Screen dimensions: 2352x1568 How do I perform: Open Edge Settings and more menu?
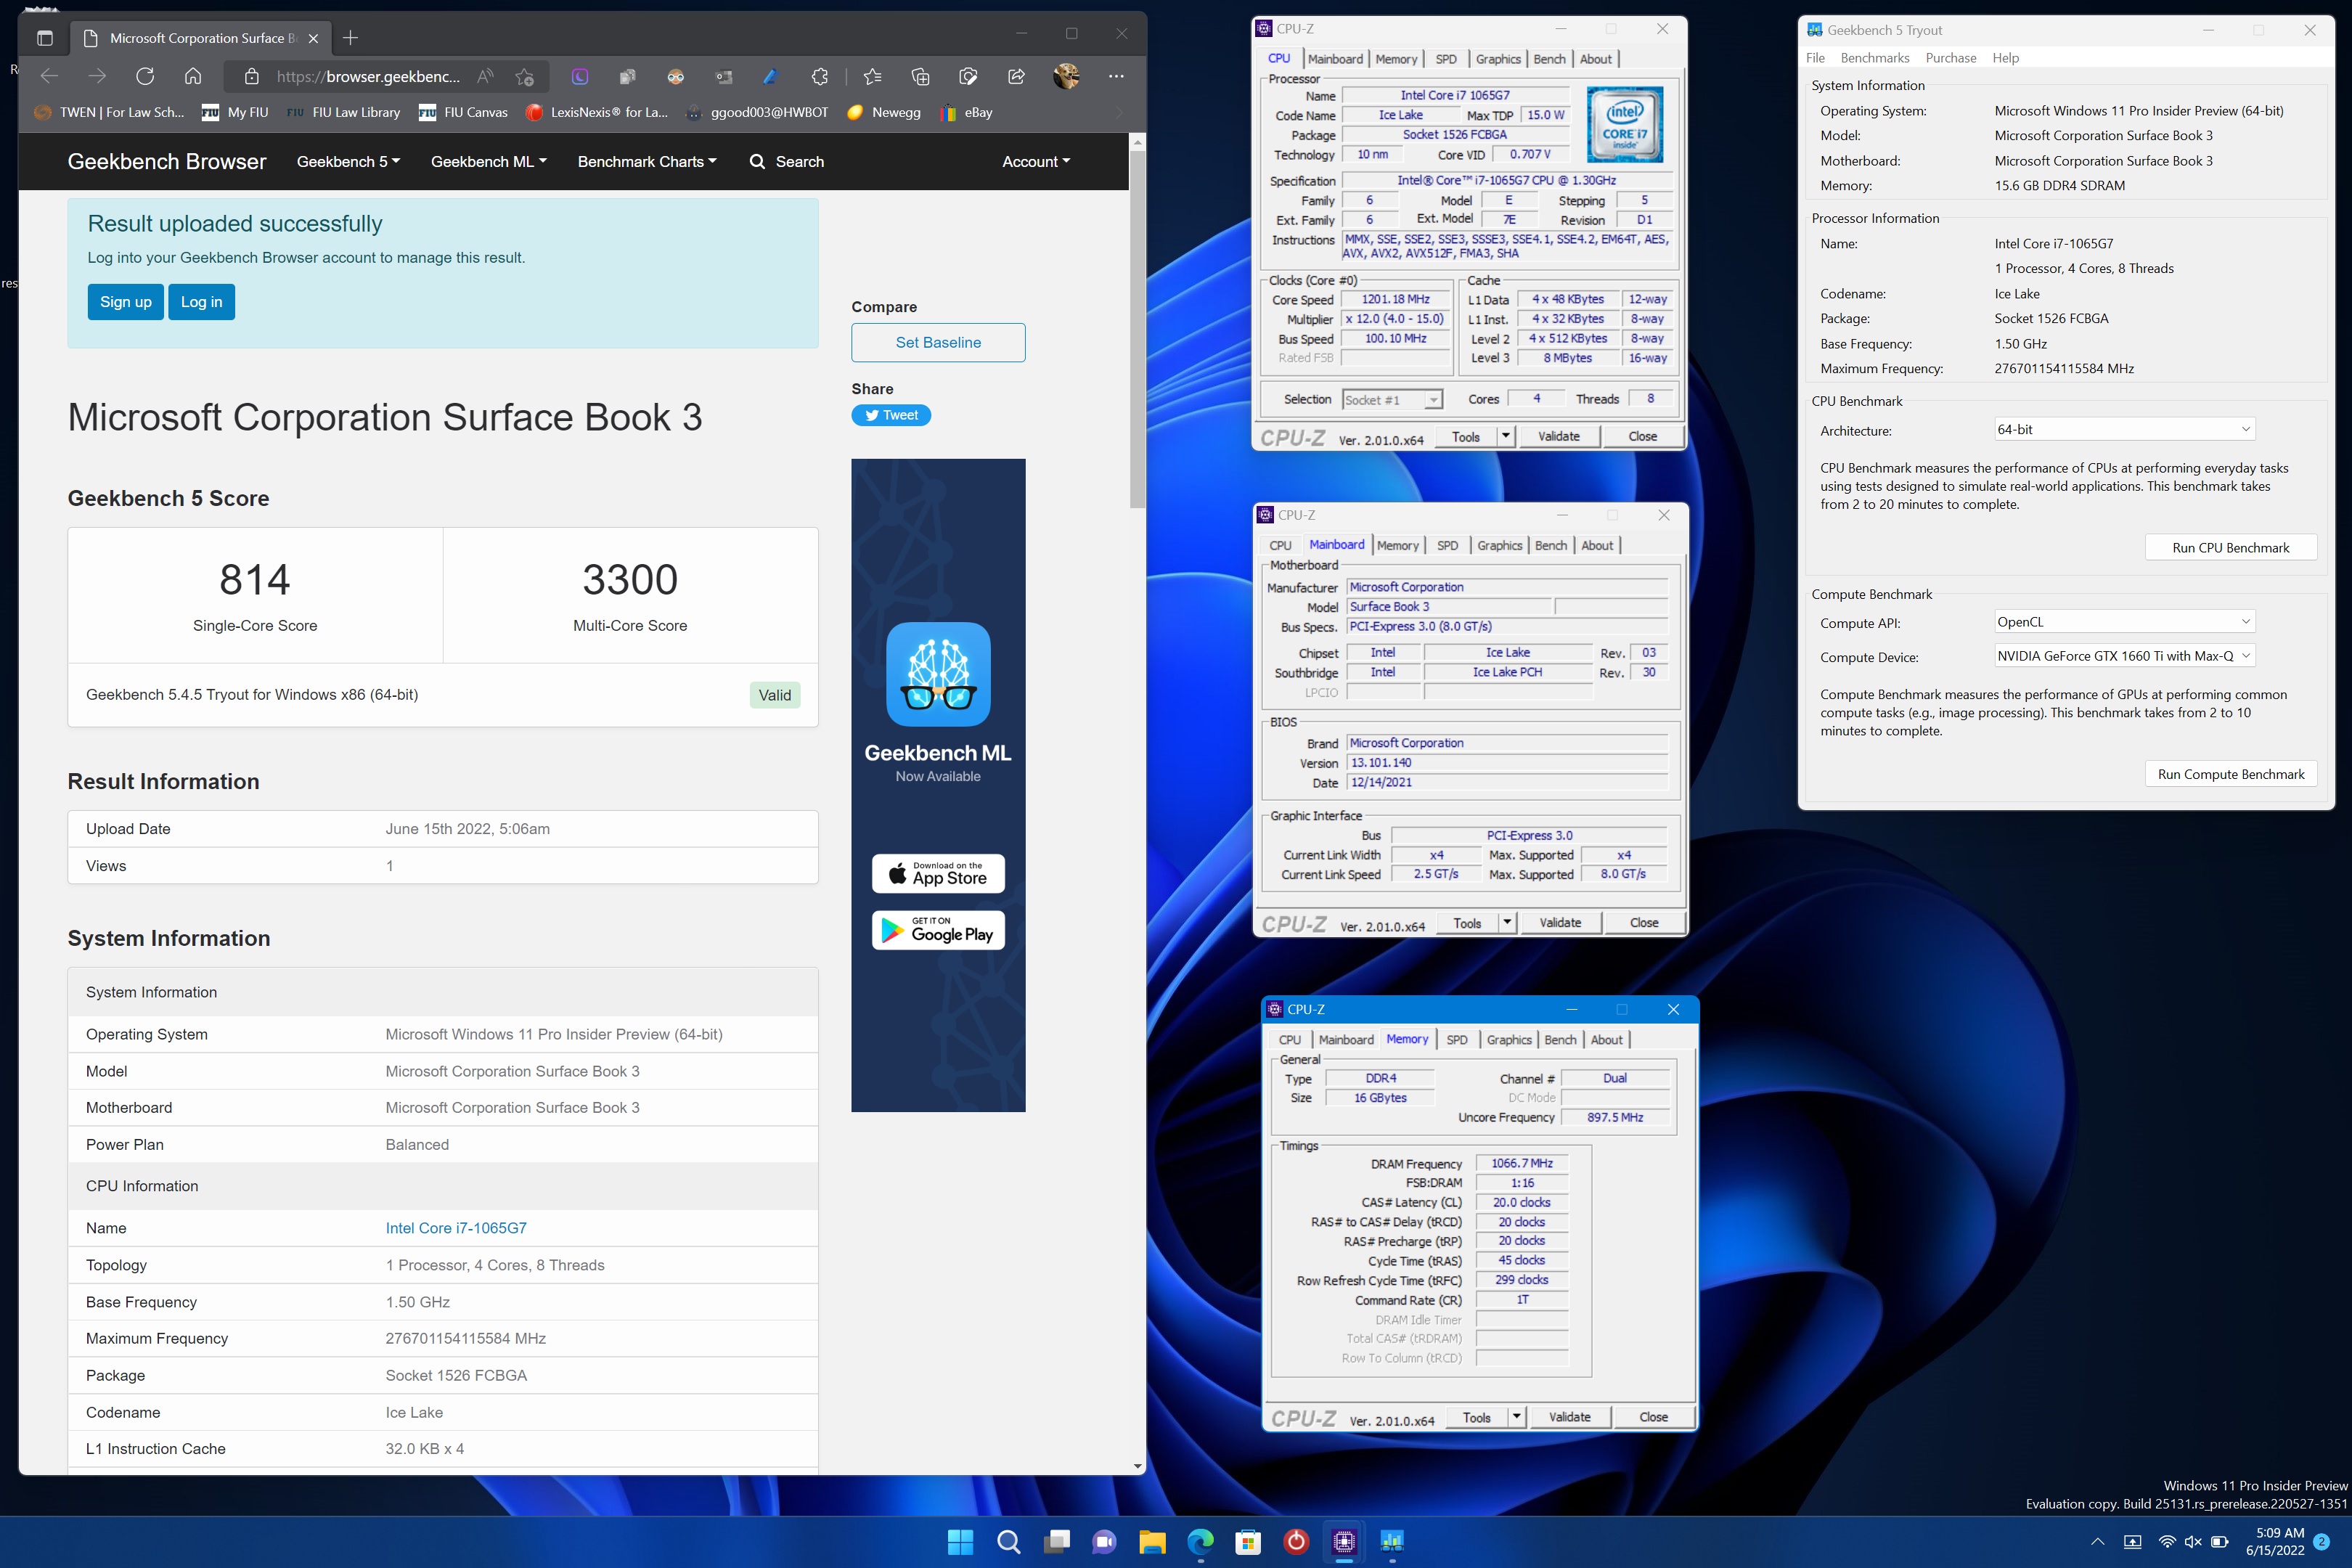coord(1116,76)
